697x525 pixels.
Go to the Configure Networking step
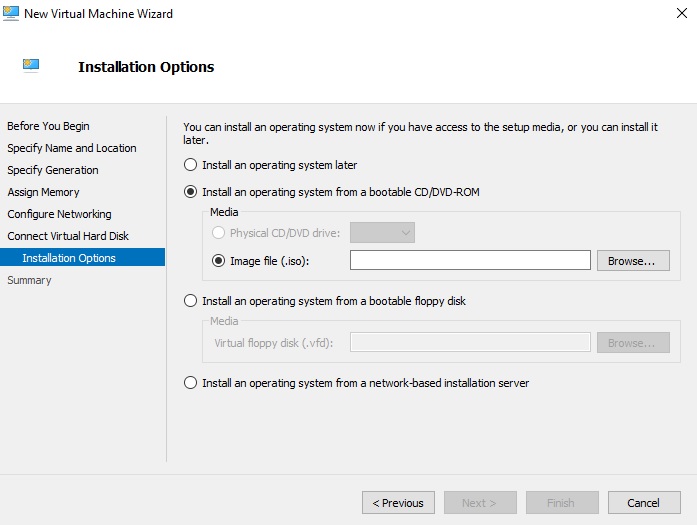[59, 214]
